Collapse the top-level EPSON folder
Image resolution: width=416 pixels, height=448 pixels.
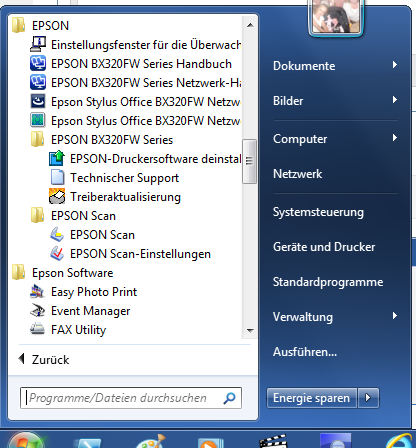(40, 26)
